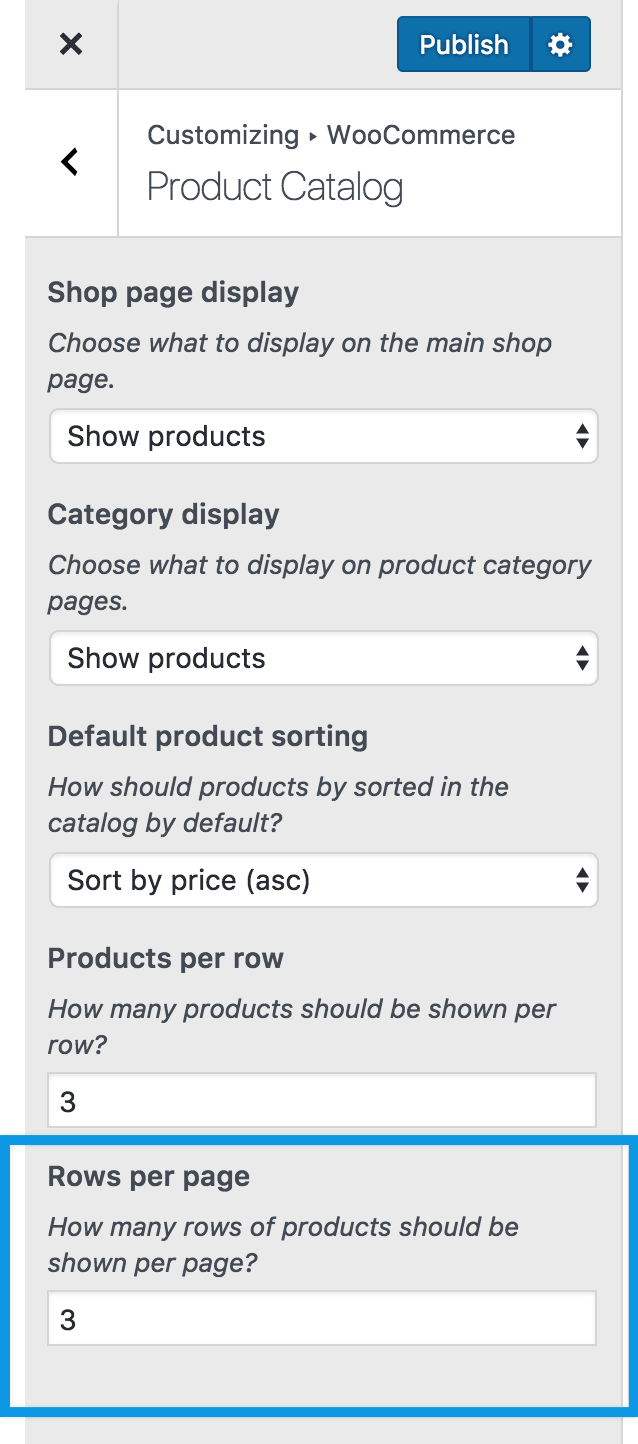Click the Default product sorting label
The width and height of the screenshot is (638, 1444).
tap(208, 737)
